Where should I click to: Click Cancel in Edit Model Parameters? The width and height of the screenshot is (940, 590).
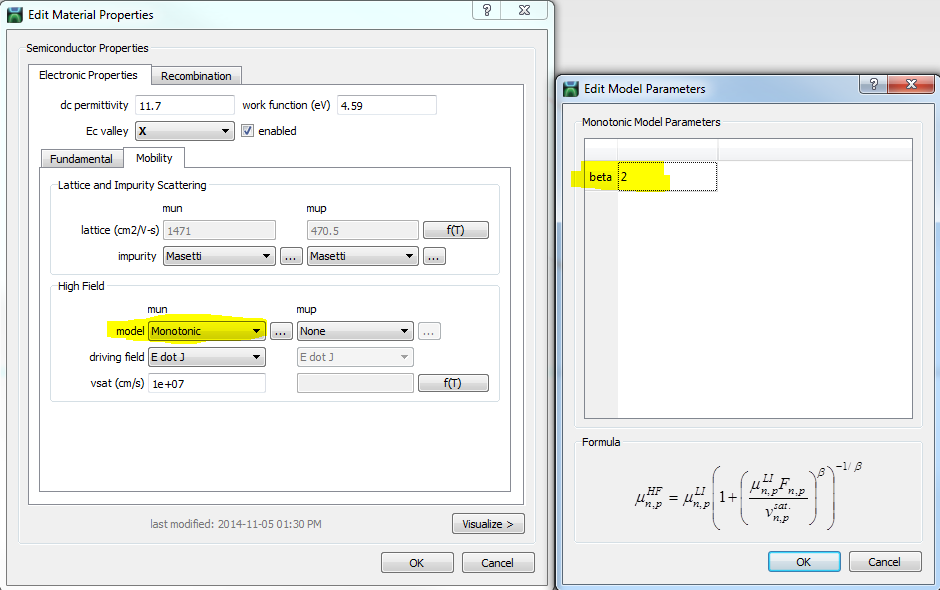tap(885, 562)
